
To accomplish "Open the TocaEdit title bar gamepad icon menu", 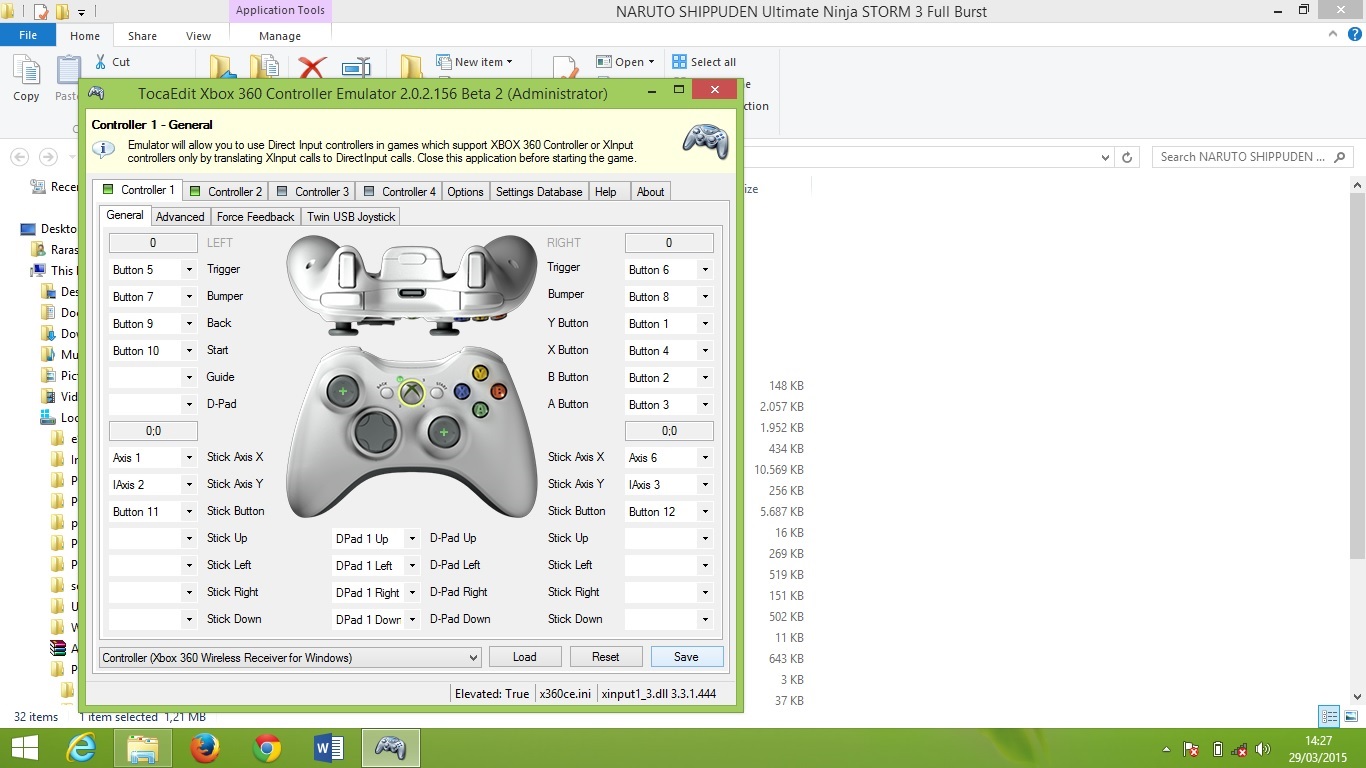I will click(96, 93).
